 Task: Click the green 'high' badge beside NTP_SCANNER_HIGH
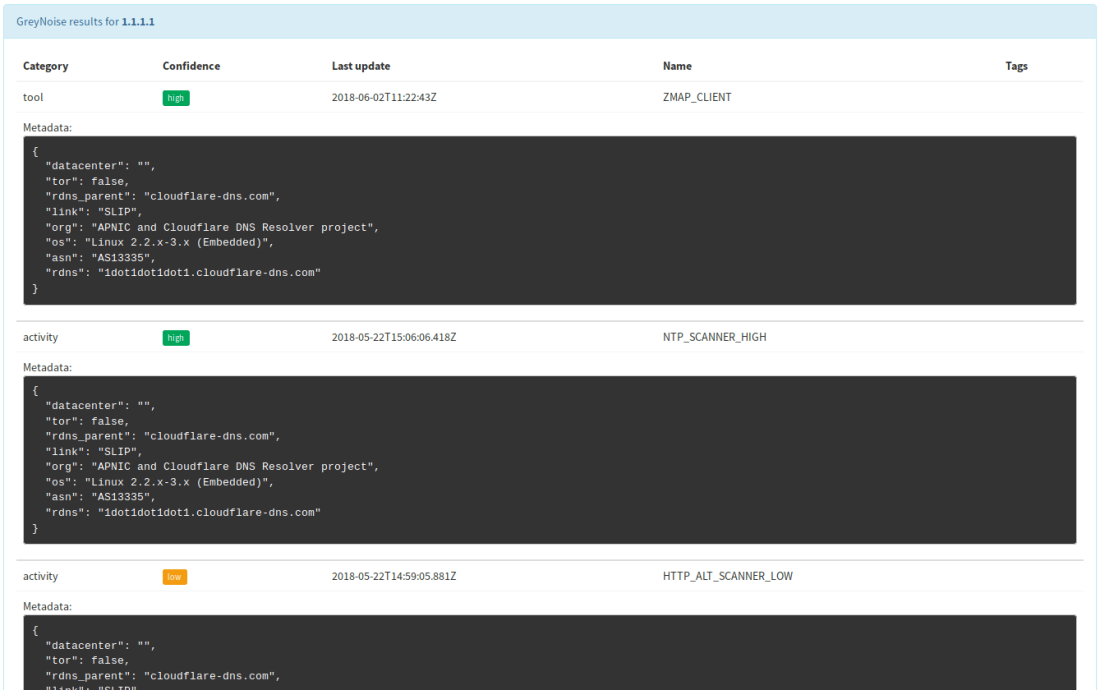point(175,337)
